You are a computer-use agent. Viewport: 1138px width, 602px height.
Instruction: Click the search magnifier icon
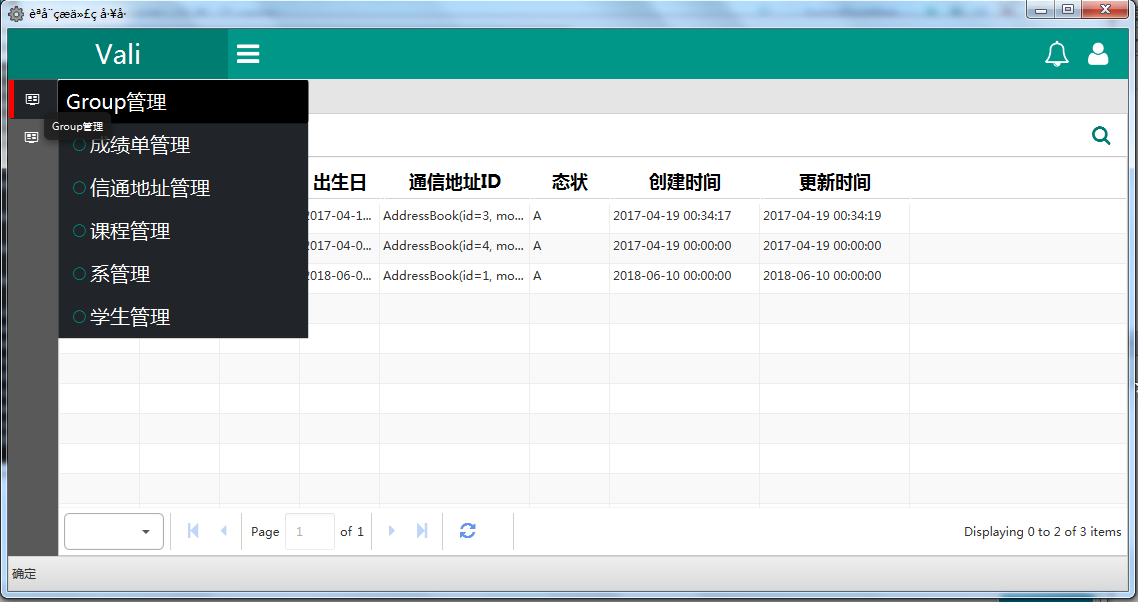coord(1101,135)
